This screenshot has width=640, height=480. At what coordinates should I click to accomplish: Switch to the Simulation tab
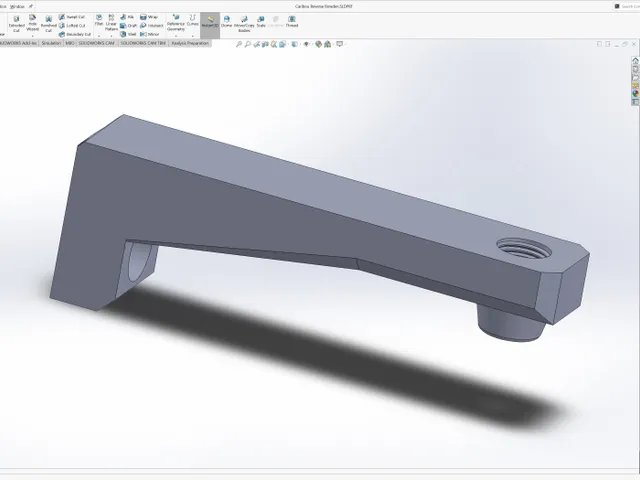pos(51,43)
